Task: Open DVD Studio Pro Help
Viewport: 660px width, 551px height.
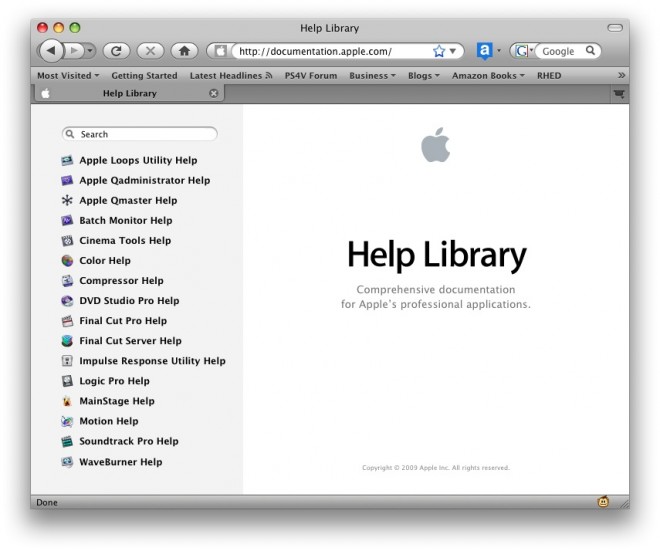Action: pyautogui.click(x=129, y=301)
